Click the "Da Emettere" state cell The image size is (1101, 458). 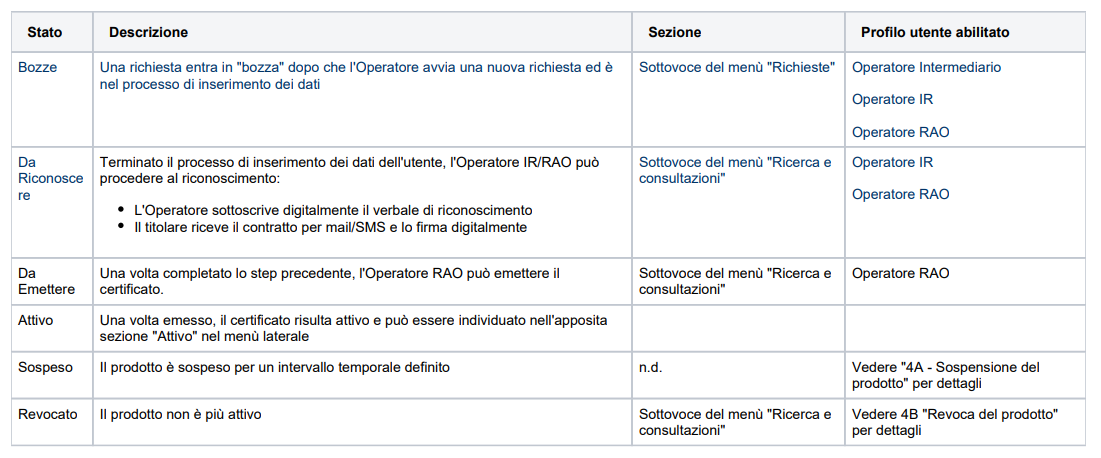coord(46,281)
